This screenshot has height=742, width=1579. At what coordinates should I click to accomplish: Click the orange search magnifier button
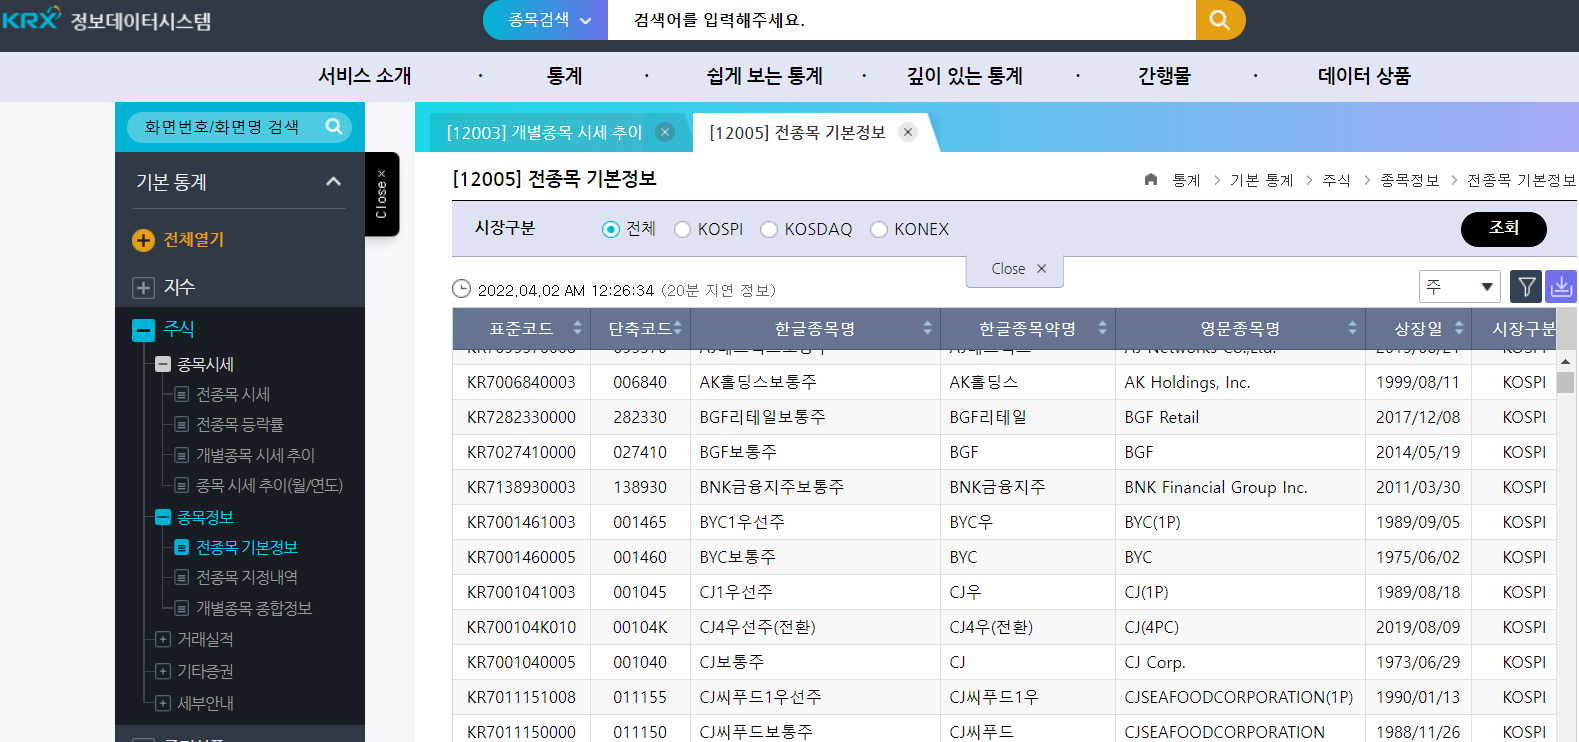point(1220,20)
